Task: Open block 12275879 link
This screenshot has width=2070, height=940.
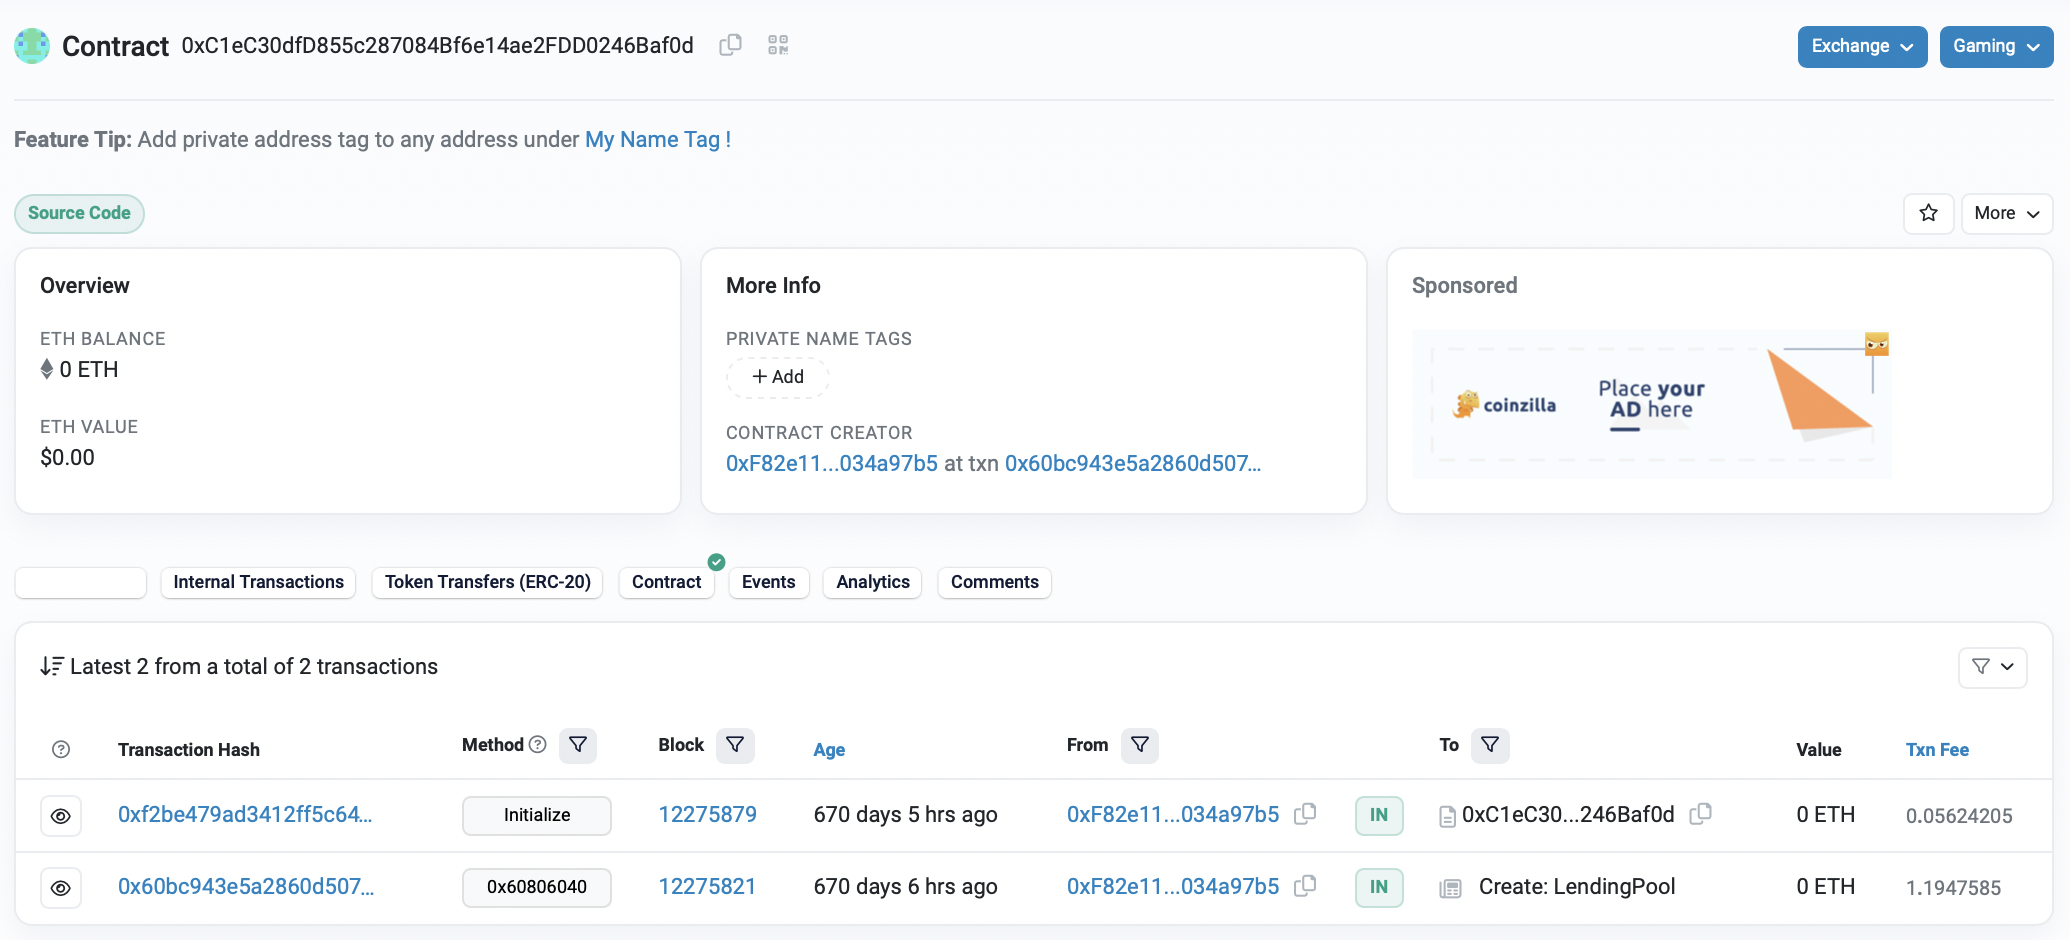Action: tap(707, 814)
